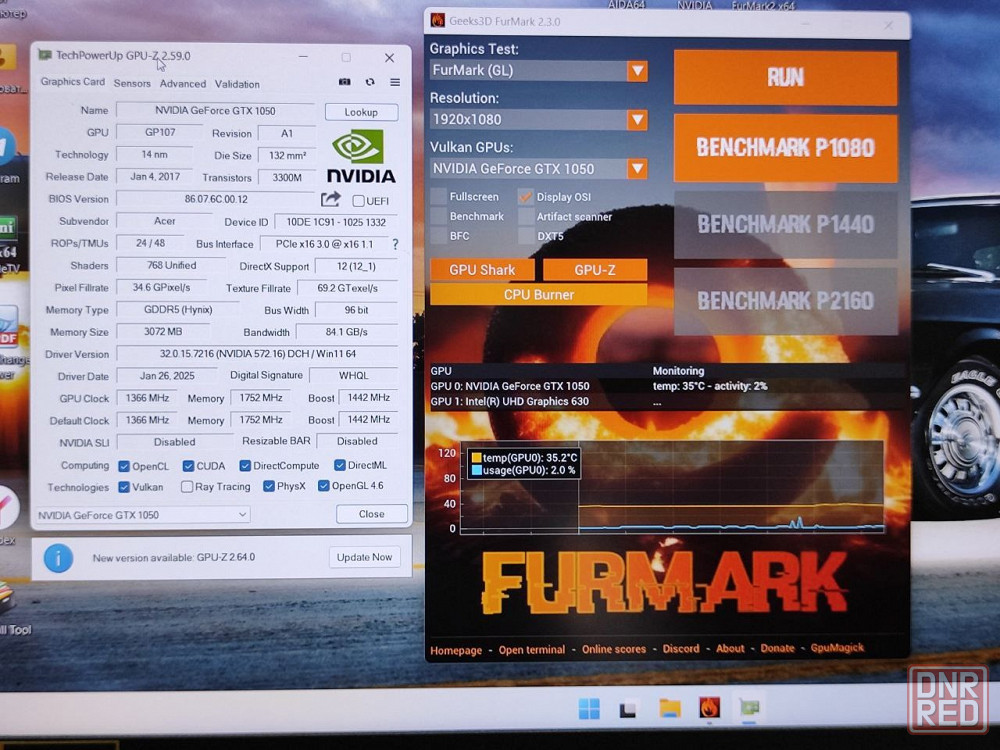Image resolution: width=1000 pixels, height=750 pixels.
Task: Toggle the OpenCL checkbox
Action: coord(124,466)
